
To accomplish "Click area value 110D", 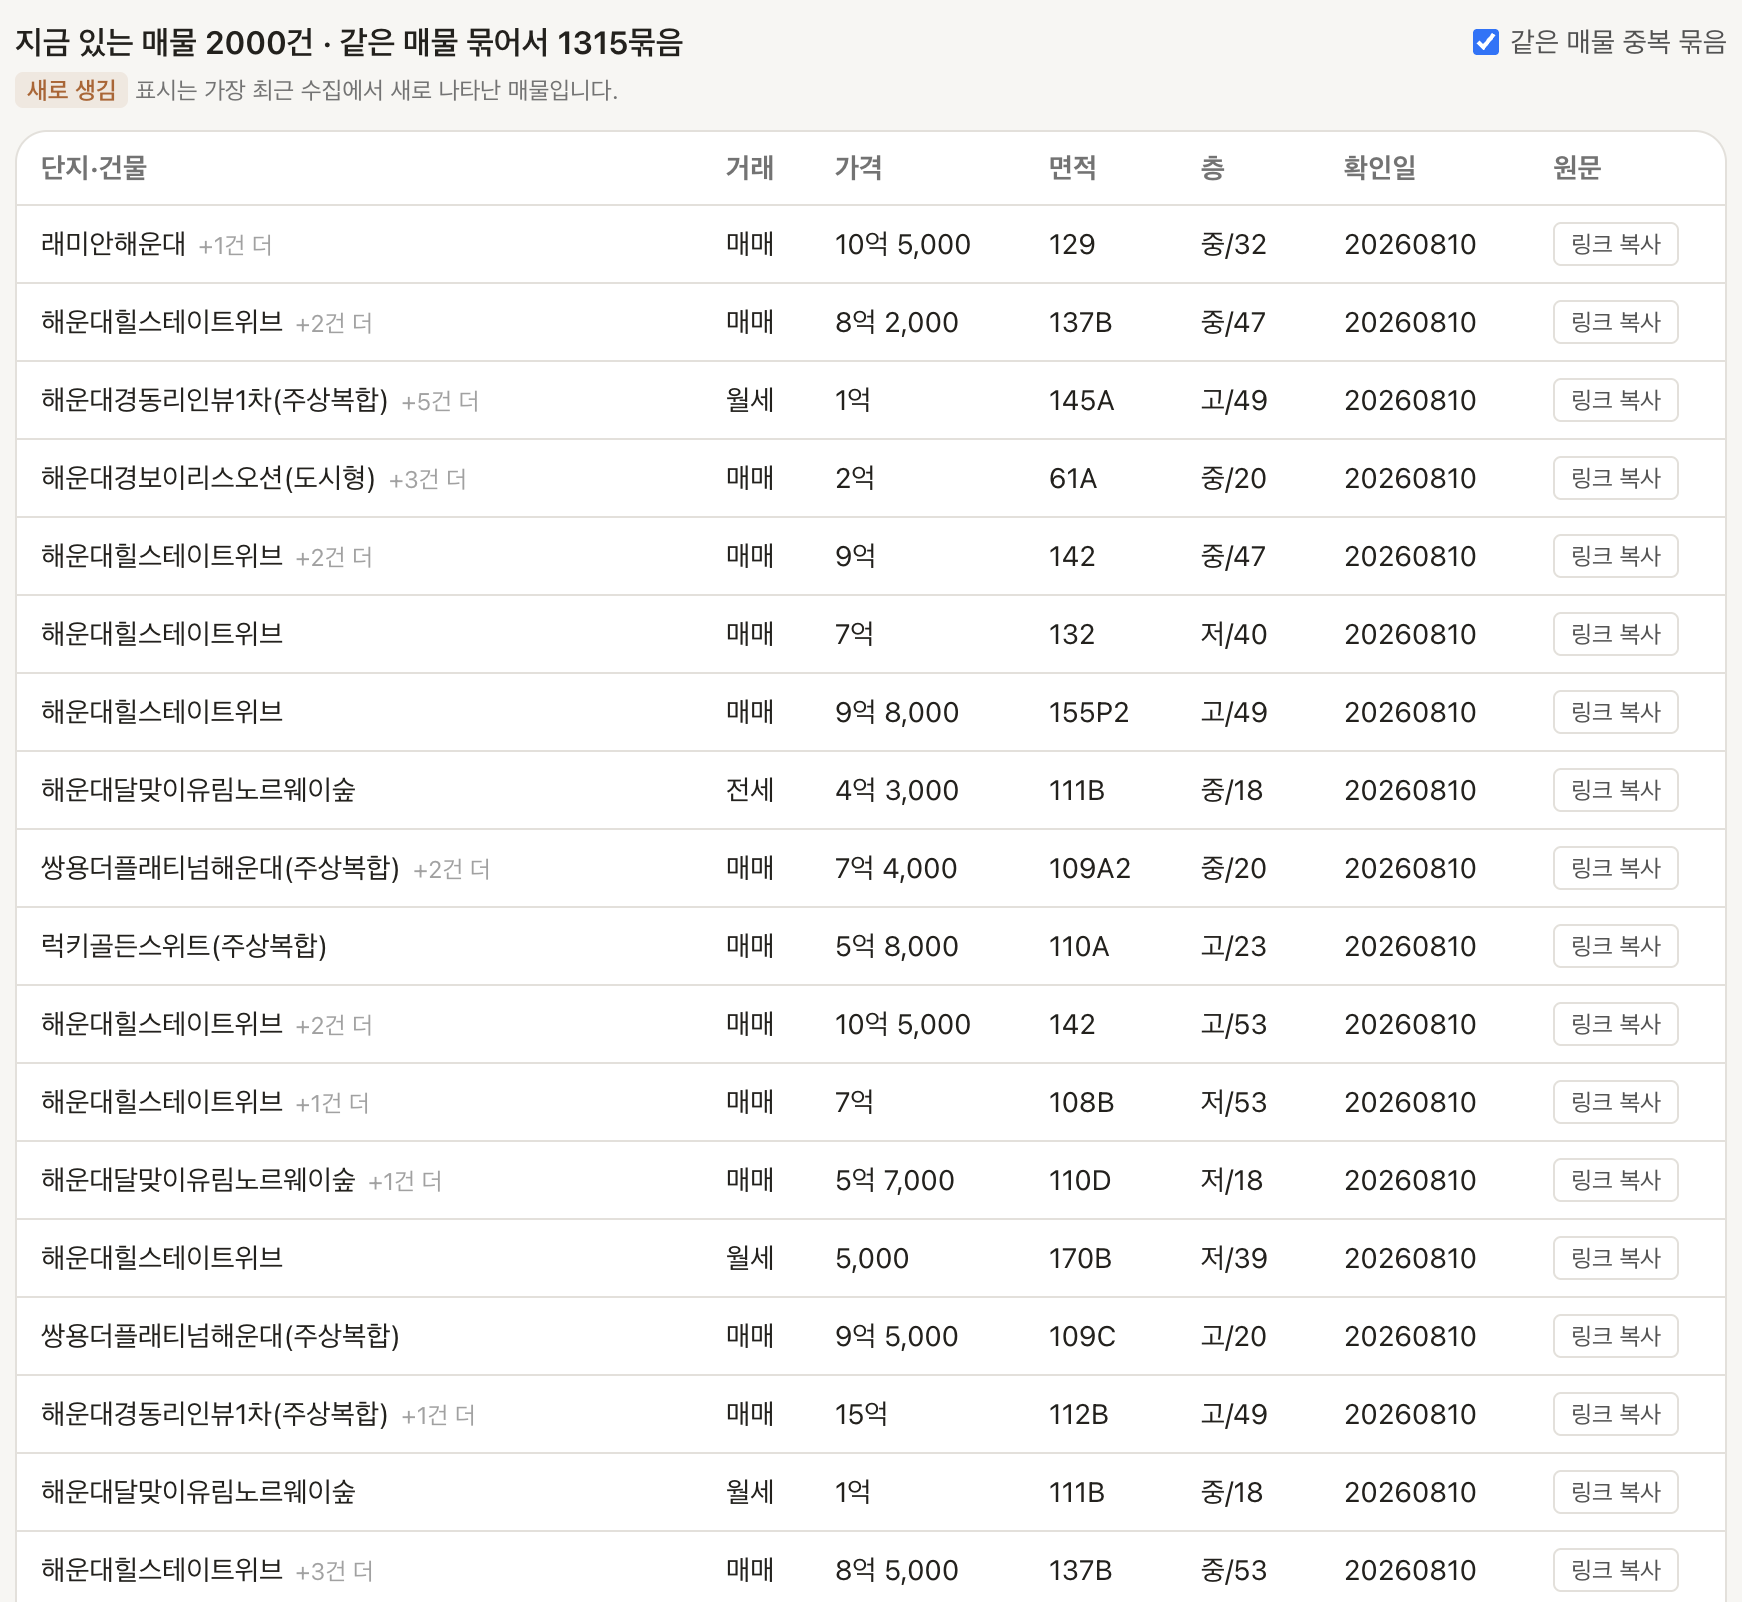I will pyautogui.click(x=1080, y=1180).
